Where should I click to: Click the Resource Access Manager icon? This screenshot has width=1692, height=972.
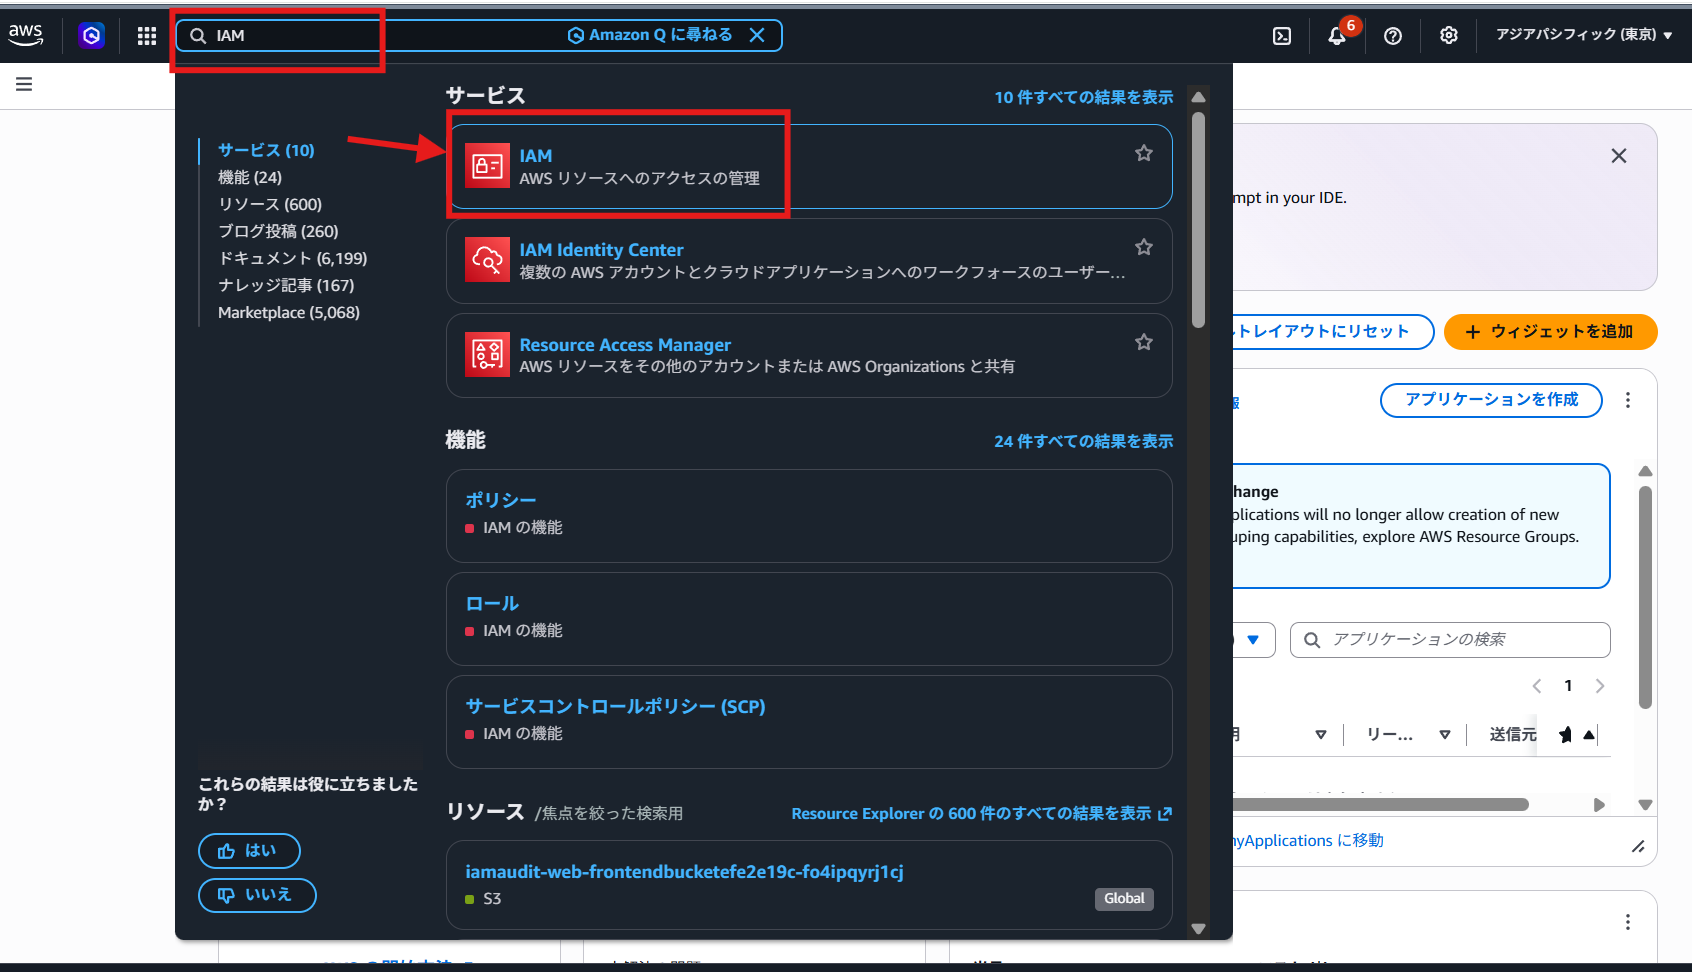tap(487, 355)
